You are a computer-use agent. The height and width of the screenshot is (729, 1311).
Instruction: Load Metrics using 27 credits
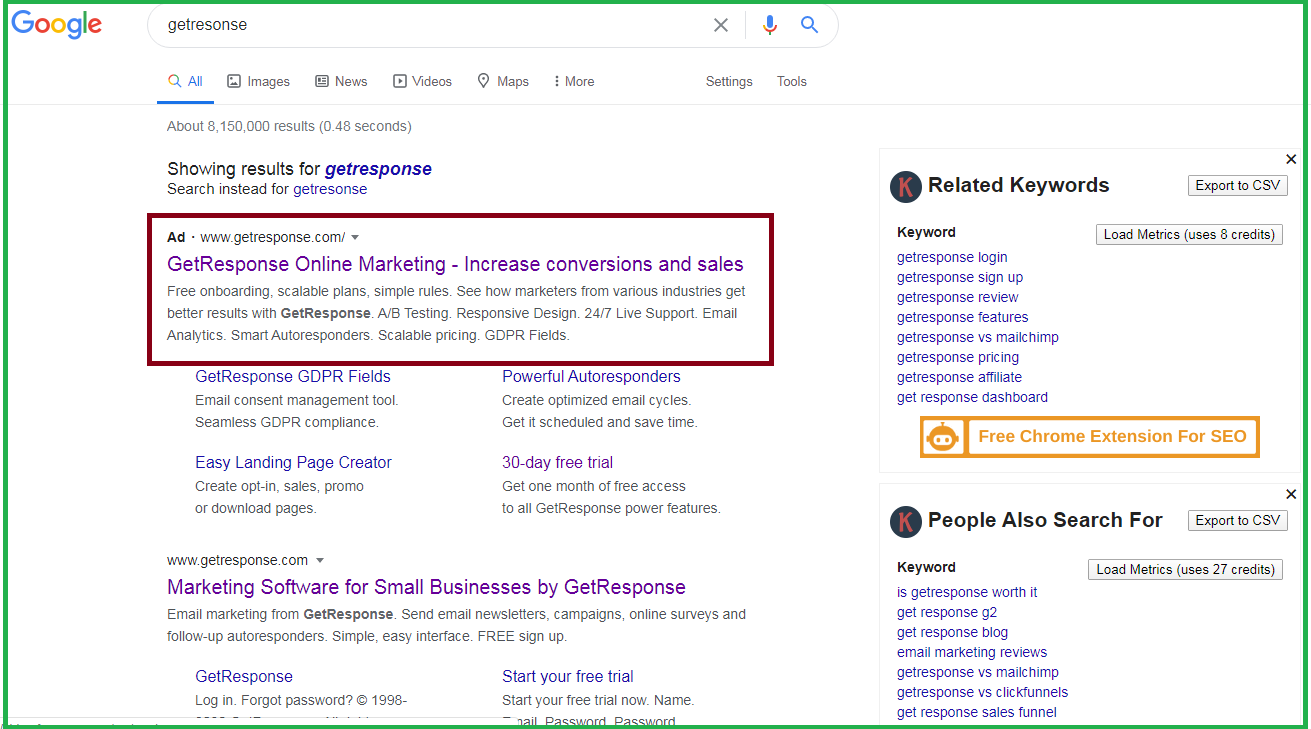(1185, 570)
